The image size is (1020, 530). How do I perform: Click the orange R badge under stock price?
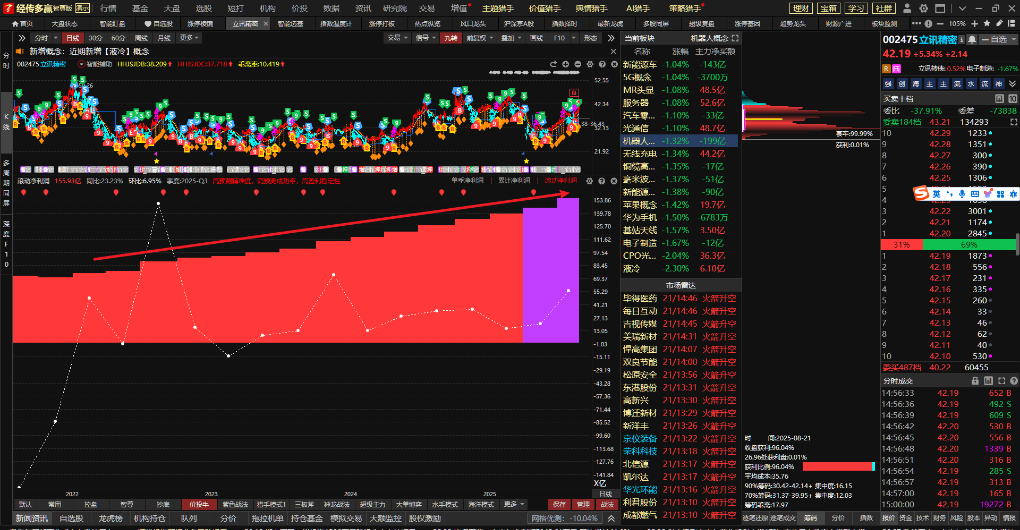(x=886, y=68)
